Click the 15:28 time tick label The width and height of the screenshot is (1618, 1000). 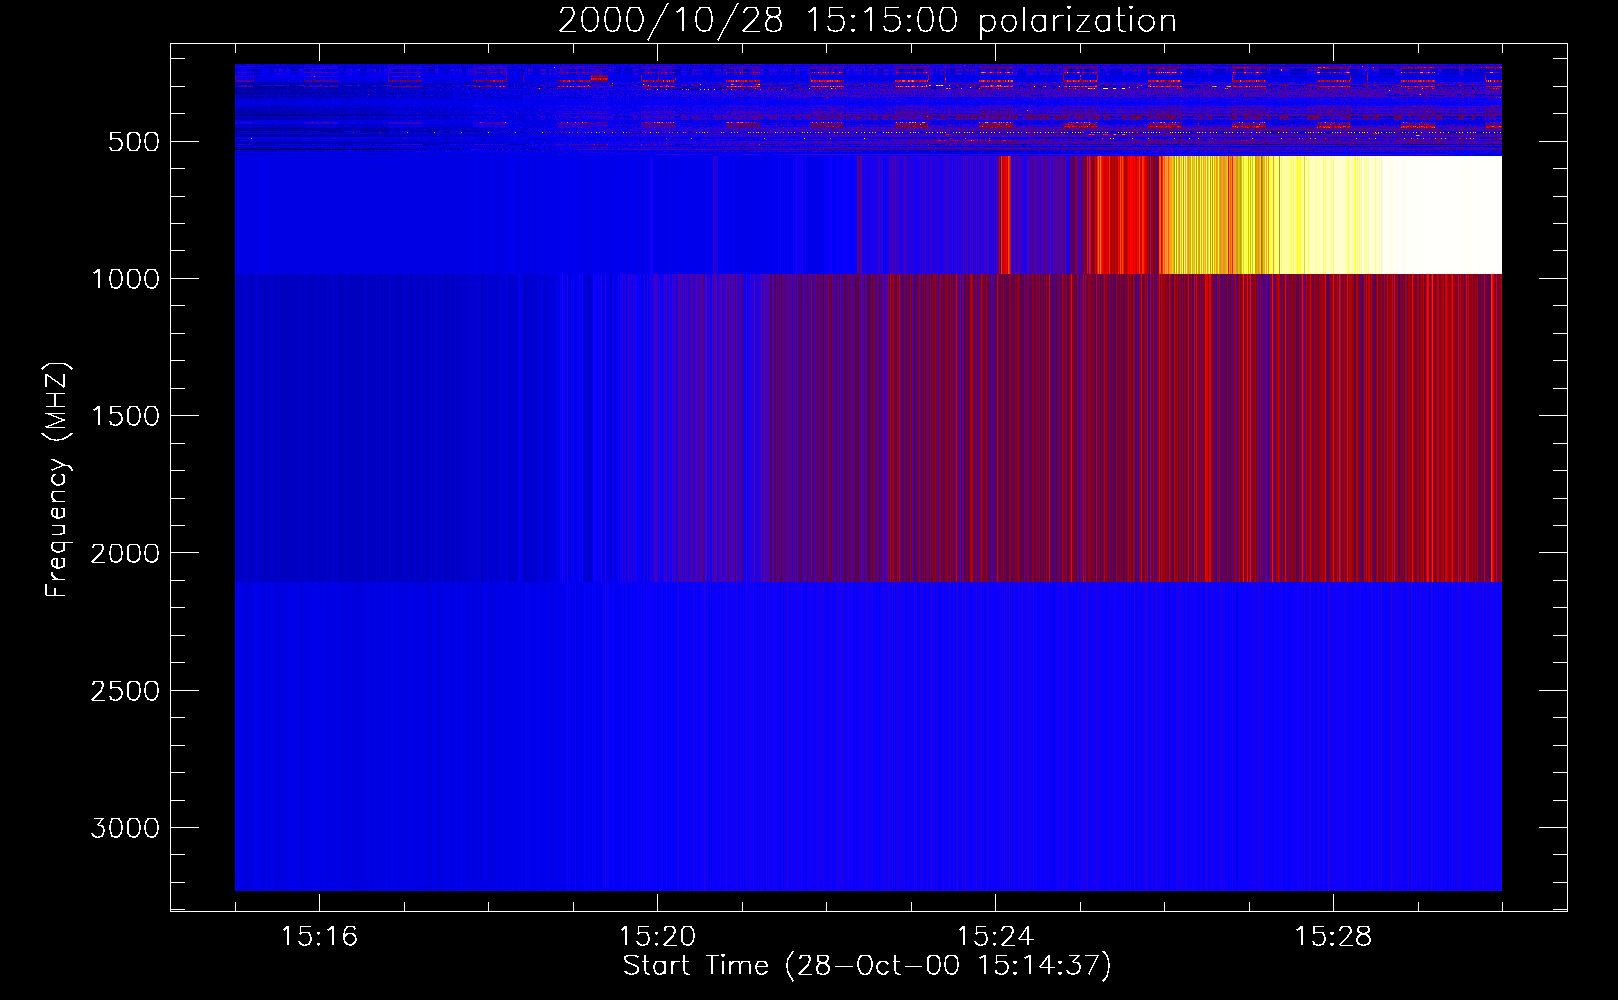click(1333, 936)
